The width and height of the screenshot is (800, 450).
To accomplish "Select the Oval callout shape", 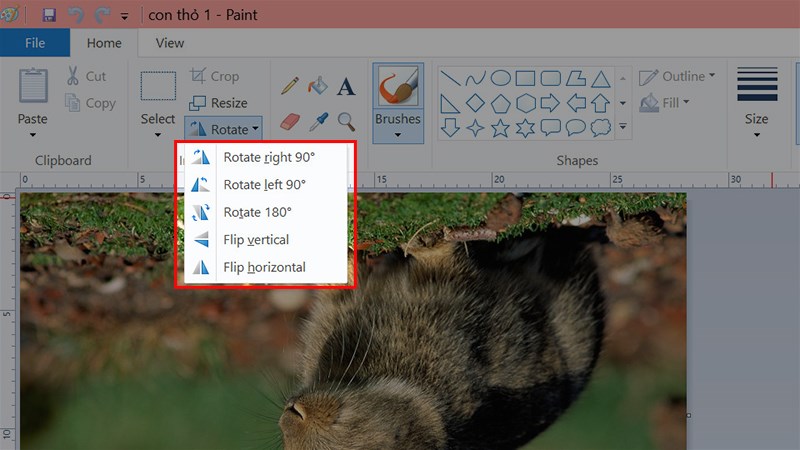I will [576, 128].
